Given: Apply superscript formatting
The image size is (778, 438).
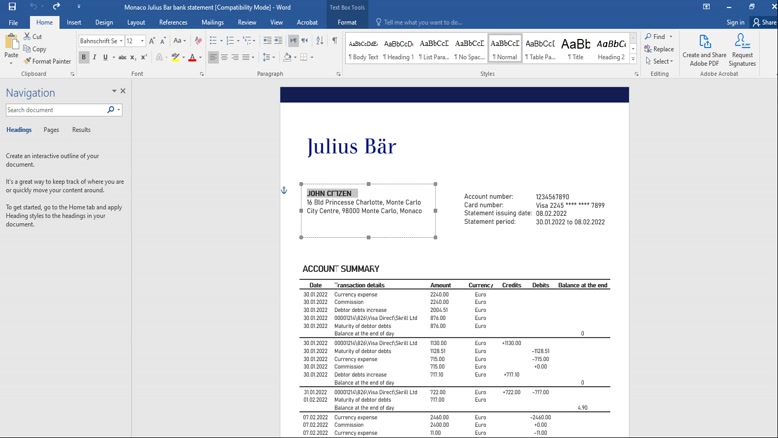Looking at the screenshot, I should click(143, 58).
